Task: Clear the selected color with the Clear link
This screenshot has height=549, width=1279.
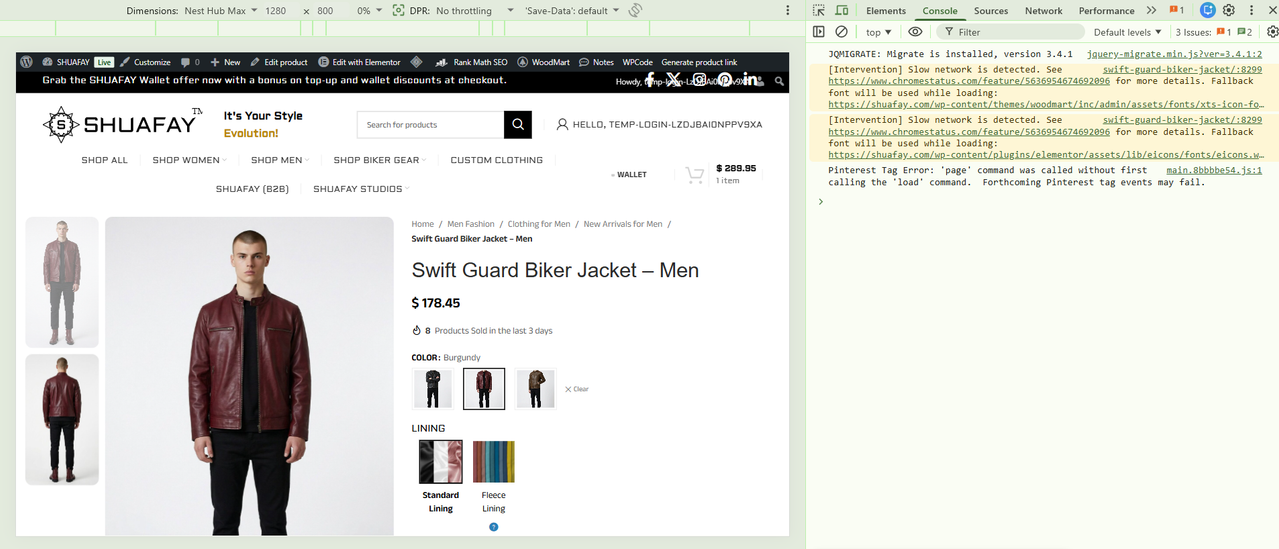Action: [x=577, y=389]
